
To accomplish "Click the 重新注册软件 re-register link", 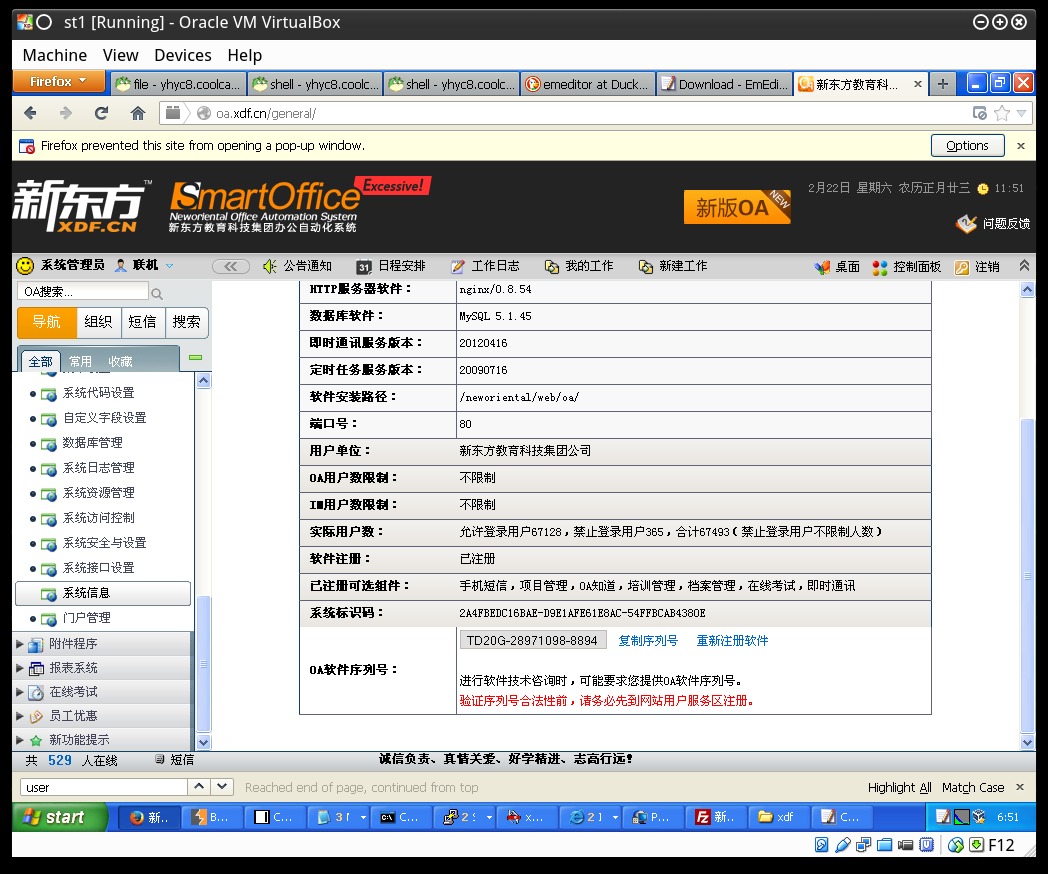I will point(732,641).
